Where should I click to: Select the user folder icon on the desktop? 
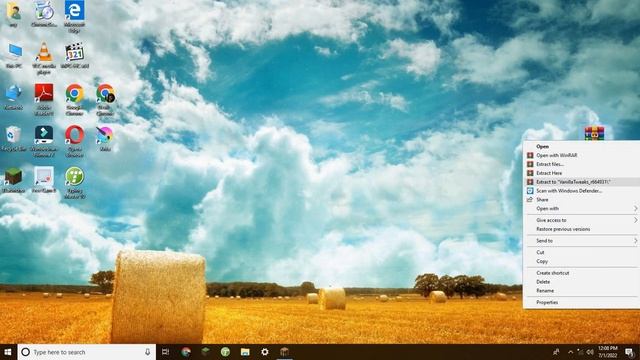13,14
